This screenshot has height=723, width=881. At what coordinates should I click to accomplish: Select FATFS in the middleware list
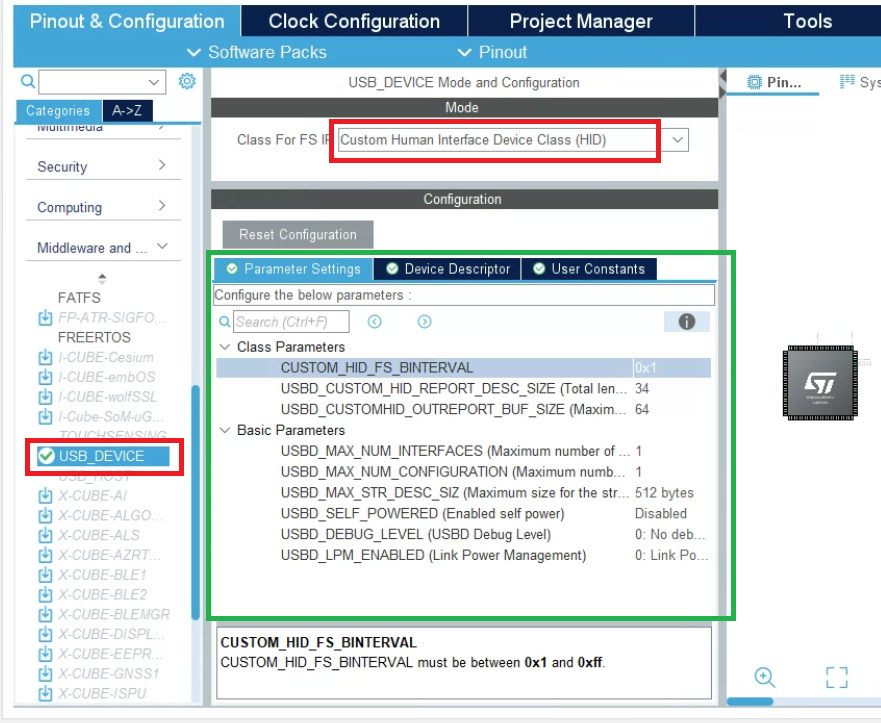[x=79, y=298]
